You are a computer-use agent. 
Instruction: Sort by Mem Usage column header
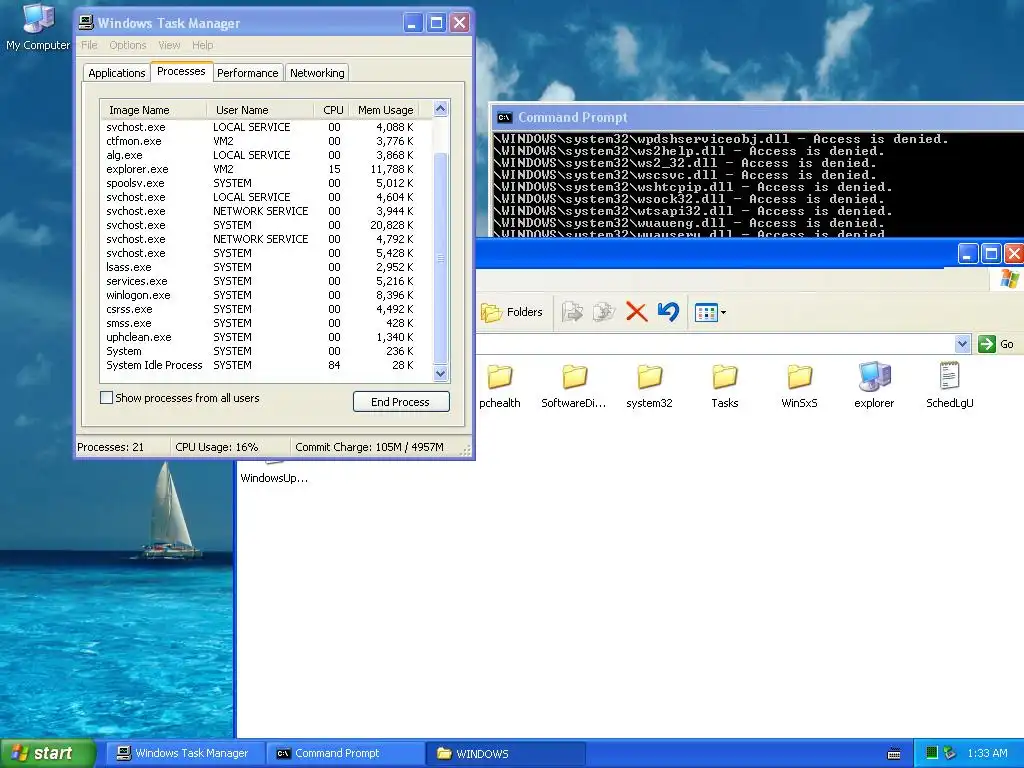385,110
